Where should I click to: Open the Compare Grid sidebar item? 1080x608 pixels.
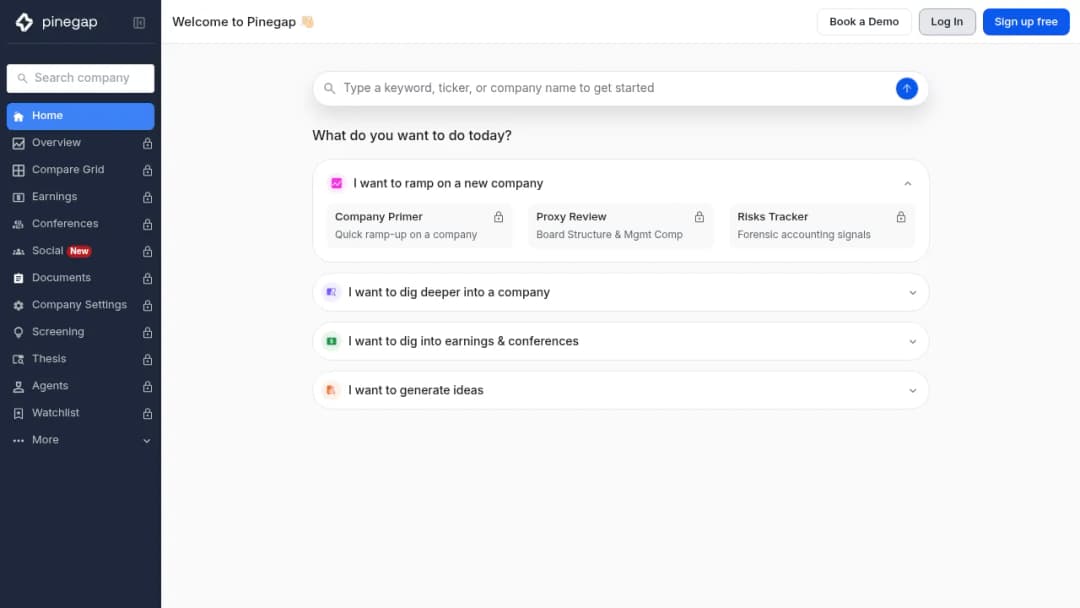[81, 170]
